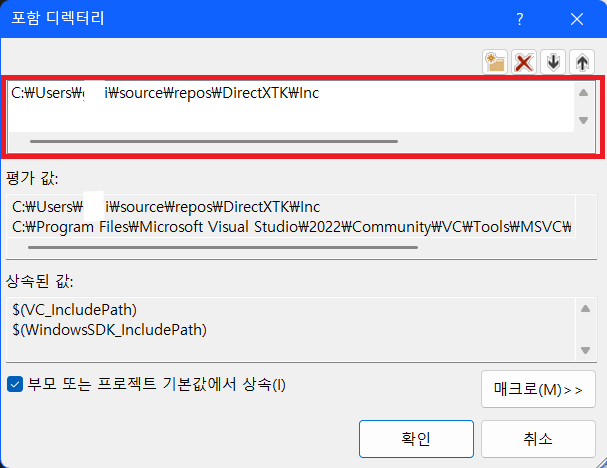The width and height of the screenshot is (607, 468).
Task: Delete selected line with red X icon
Action: (524, 62)
